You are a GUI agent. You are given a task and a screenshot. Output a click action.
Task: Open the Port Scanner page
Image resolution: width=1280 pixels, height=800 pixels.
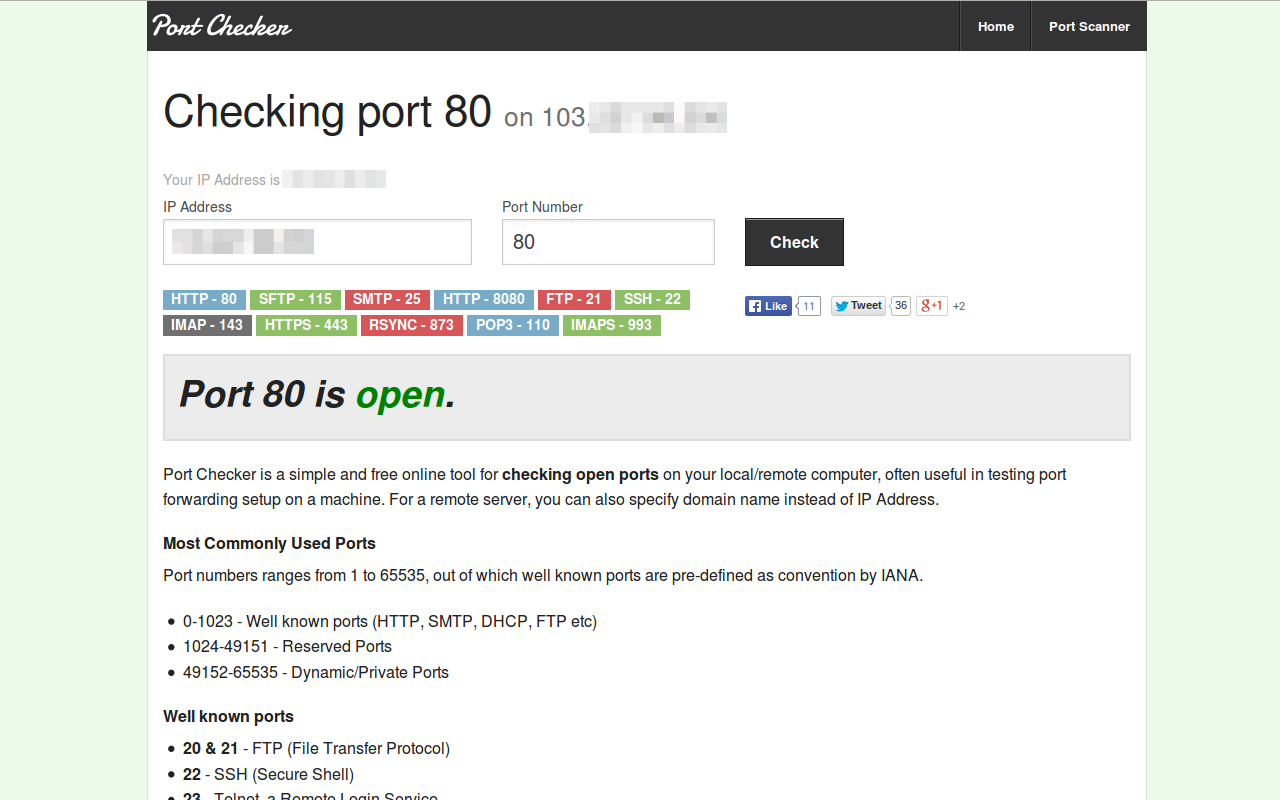(x=1089, y=27)
